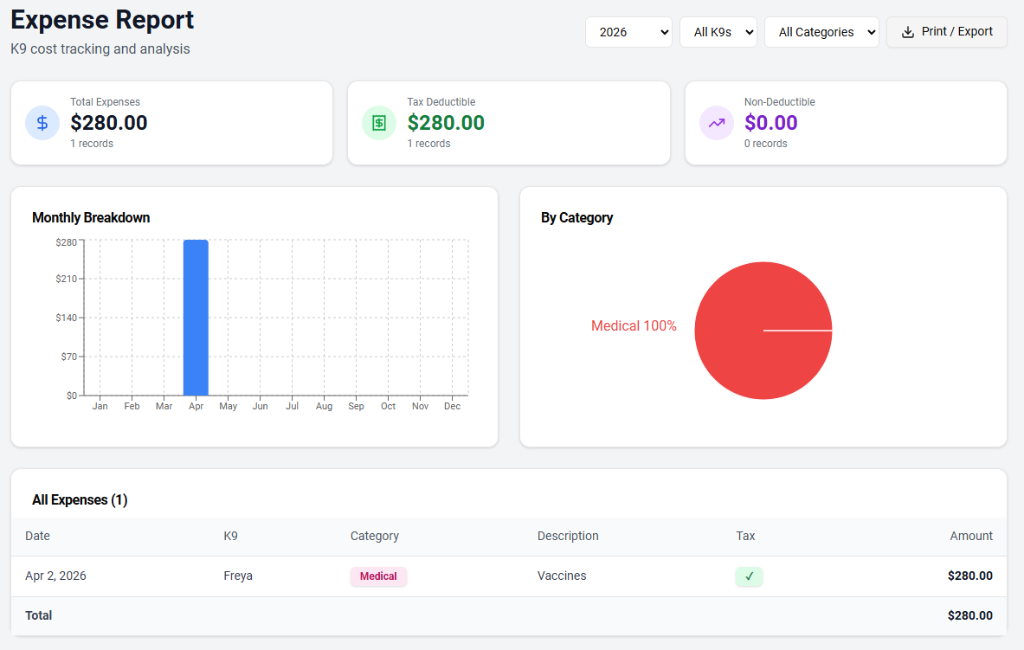The width and height of the screenshot is (1024, 650).
Task: Click the Print / Export button
Action: click(x=946, y=32)
